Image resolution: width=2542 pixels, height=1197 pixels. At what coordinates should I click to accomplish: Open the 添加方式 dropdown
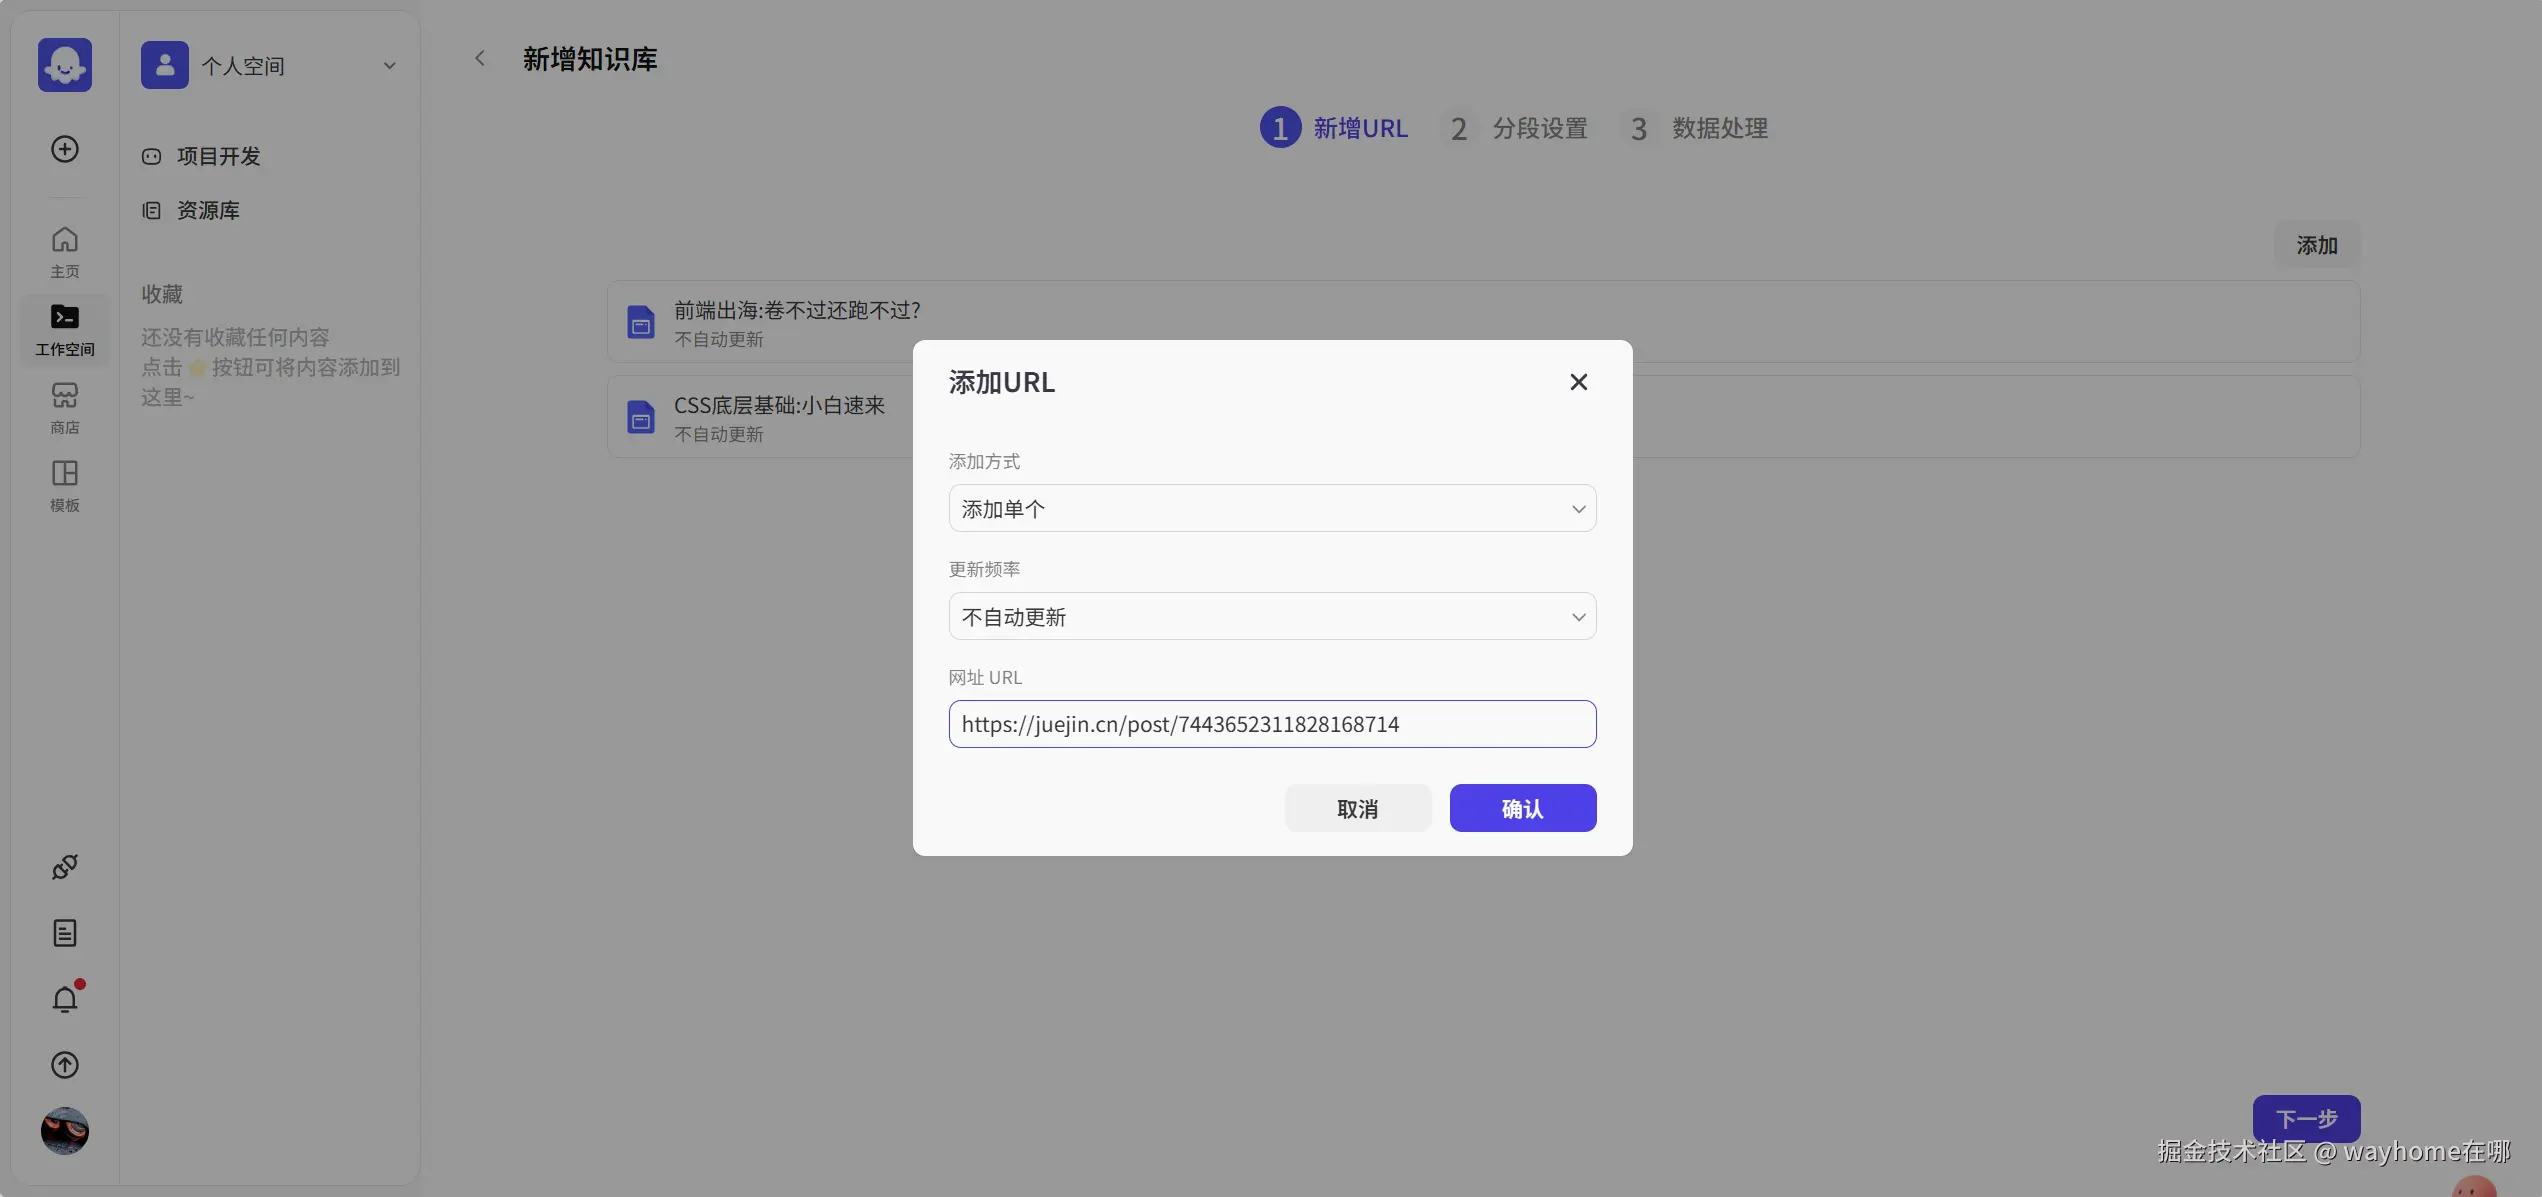pyautogui.click(x=1271, y=508)
